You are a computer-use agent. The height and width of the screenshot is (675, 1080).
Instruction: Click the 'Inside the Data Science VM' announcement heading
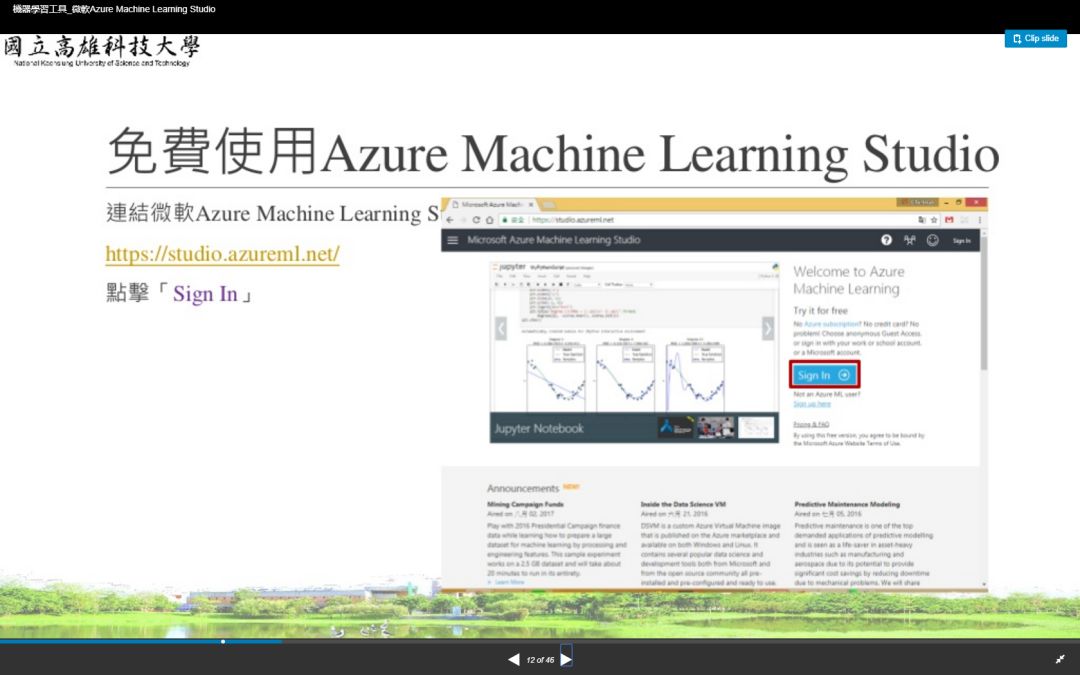coord(683,504)
